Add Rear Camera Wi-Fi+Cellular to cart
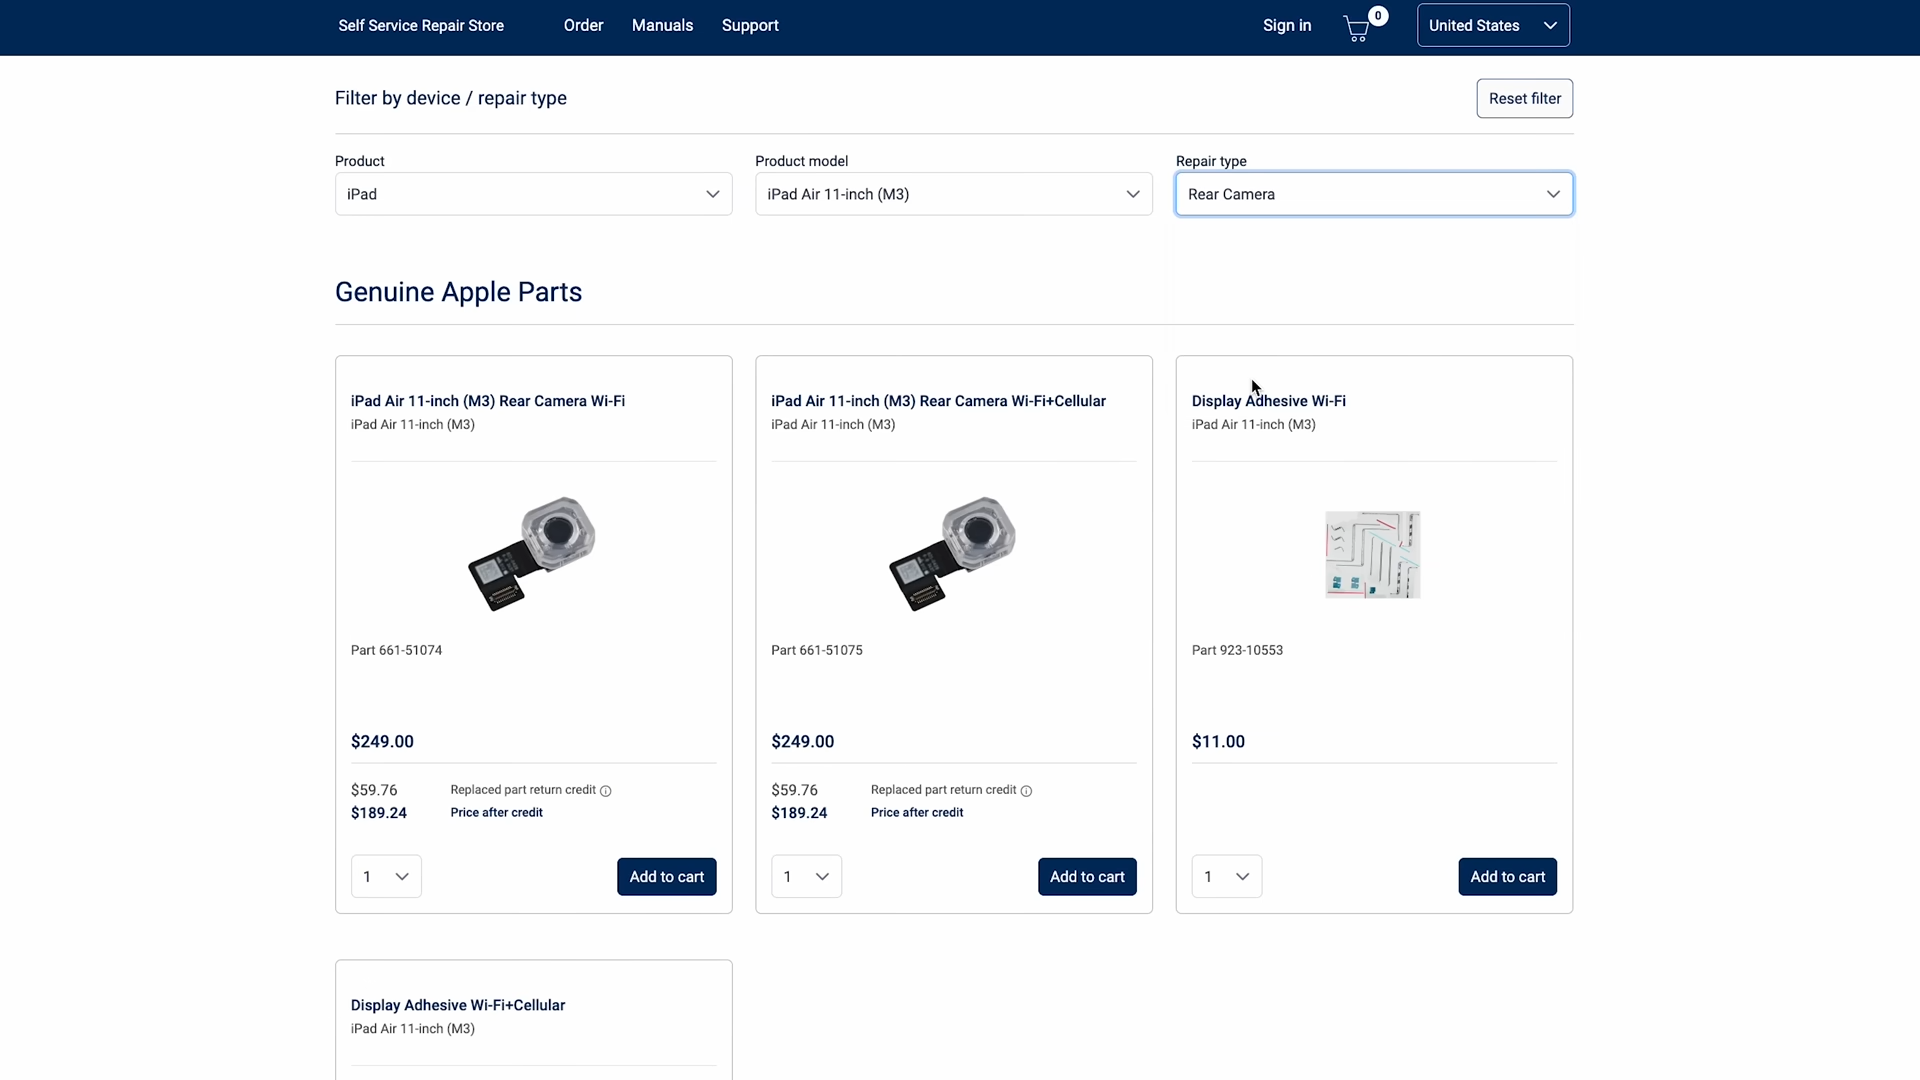The height and width of the screenshot is (1080, 1920). tap(1086, 877)
